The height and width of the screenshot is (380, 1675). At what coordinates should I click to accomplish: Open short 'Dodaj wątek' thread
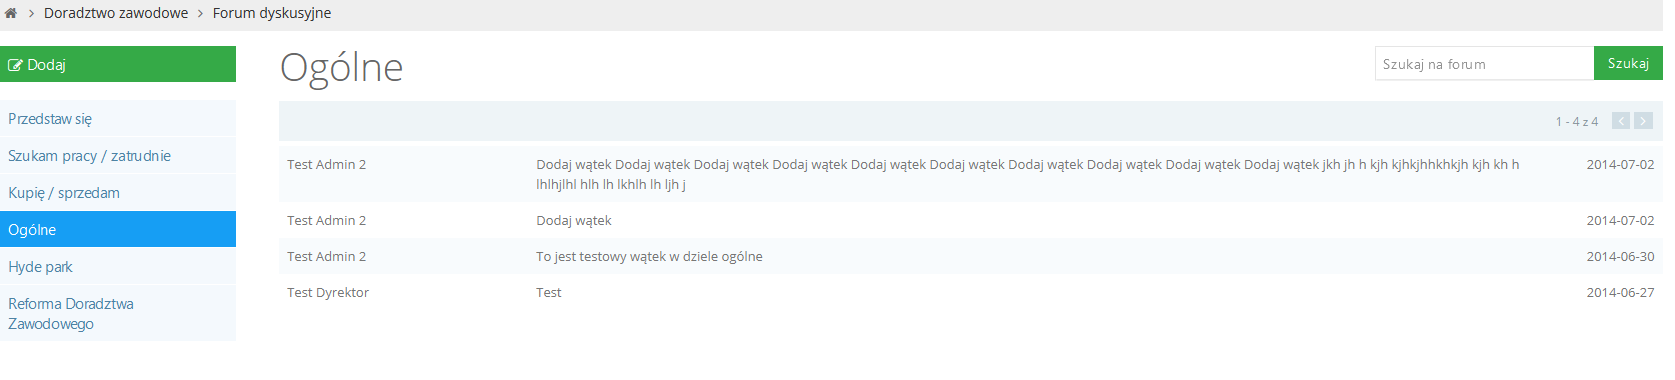tap(574, 221)
